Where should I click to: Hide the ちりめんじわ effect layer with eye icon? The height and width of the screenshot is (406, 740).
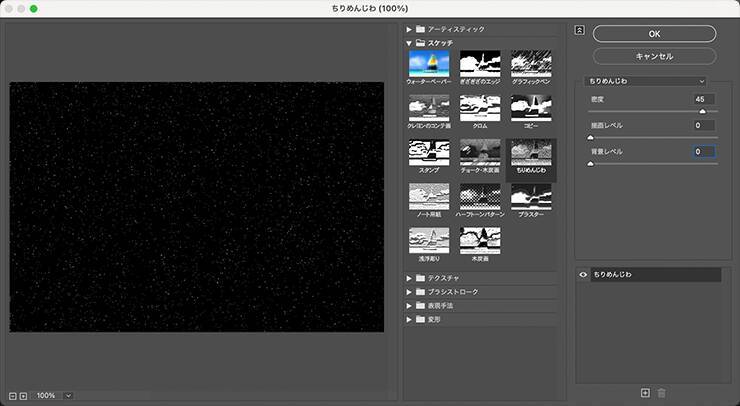click(583, 274)
